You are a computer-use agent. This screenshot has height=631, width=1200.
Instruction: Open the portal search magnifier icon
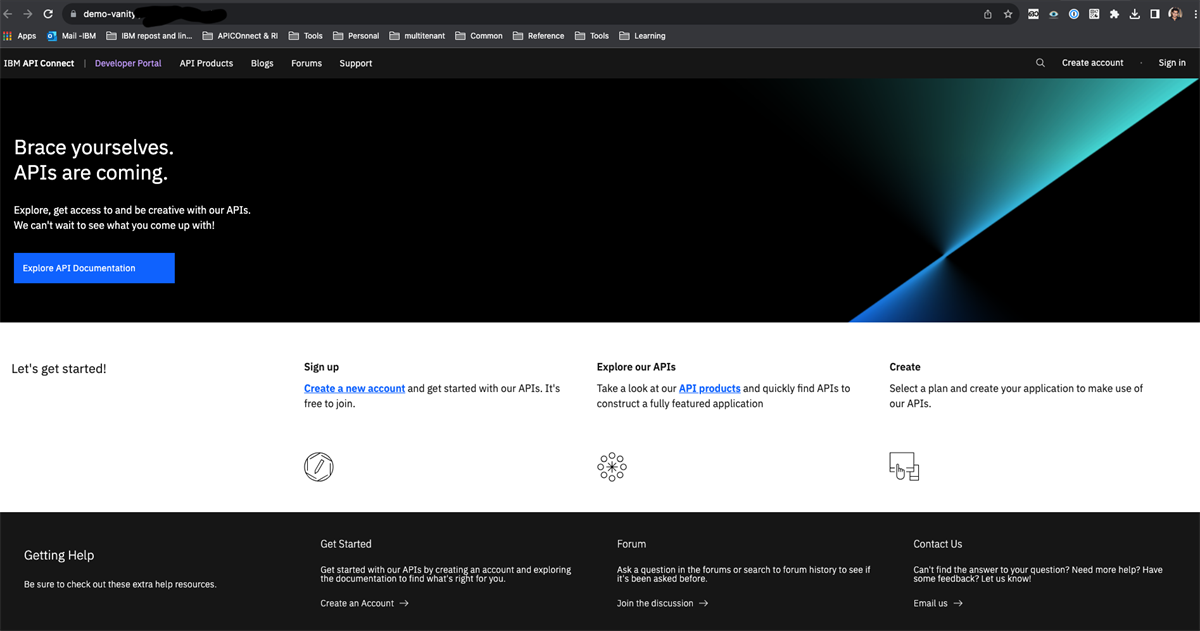click(1040, 62)
